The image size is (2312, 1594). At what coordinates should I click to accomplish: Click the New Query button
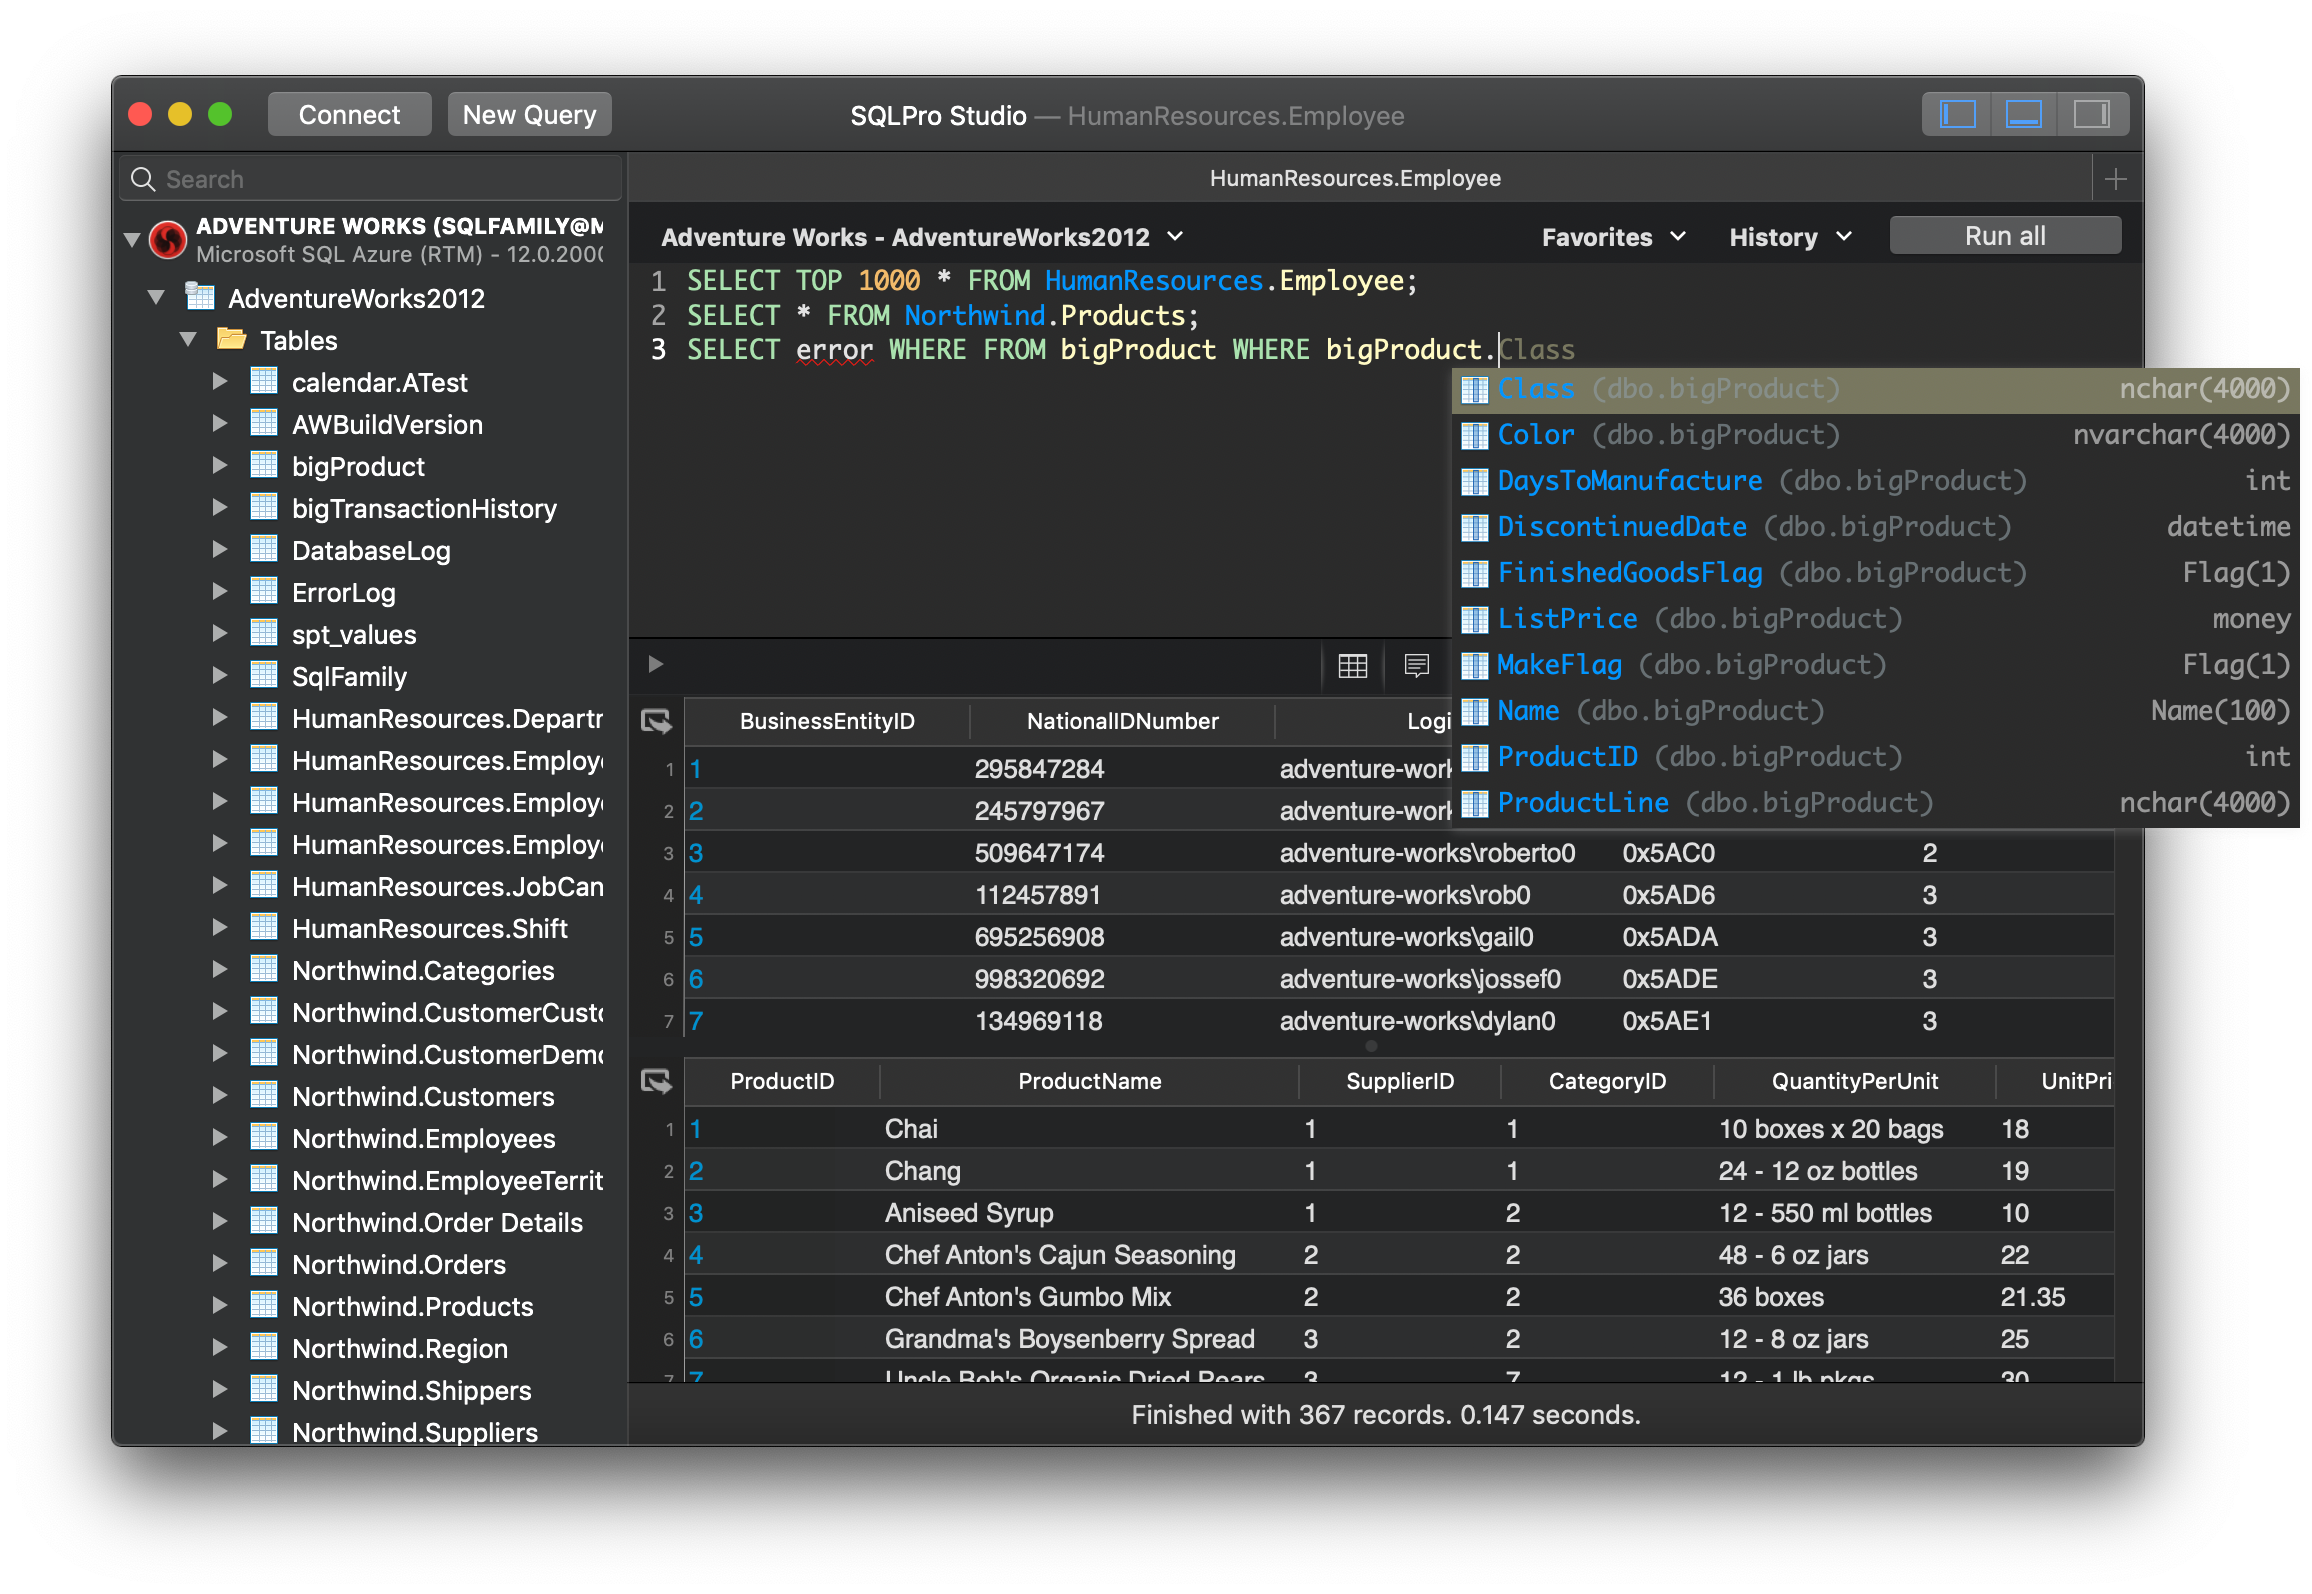tap(529, 114)
